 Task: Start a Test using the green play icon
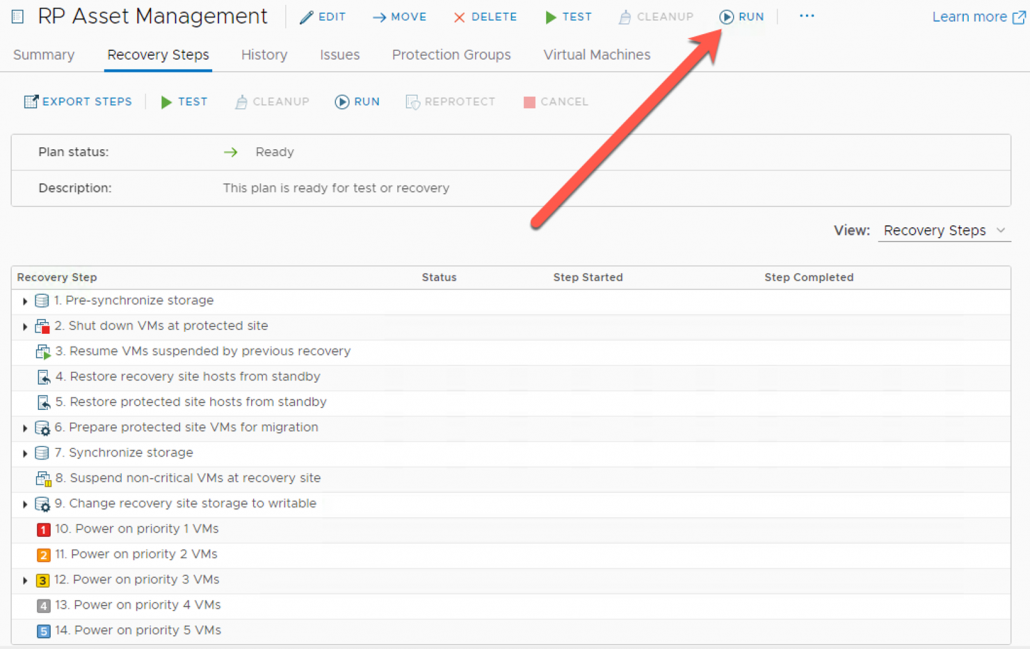pos(549,16)
